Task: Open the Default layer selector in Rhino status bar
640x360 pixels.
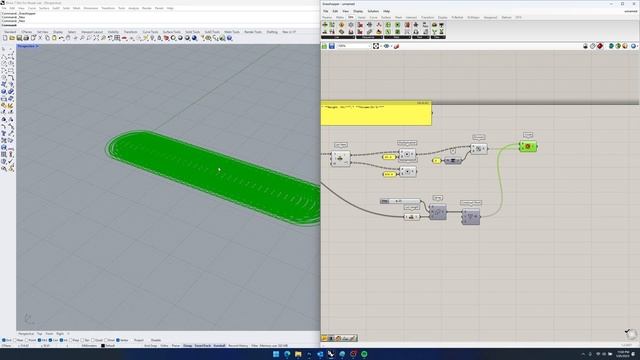Action: [111, 346]
